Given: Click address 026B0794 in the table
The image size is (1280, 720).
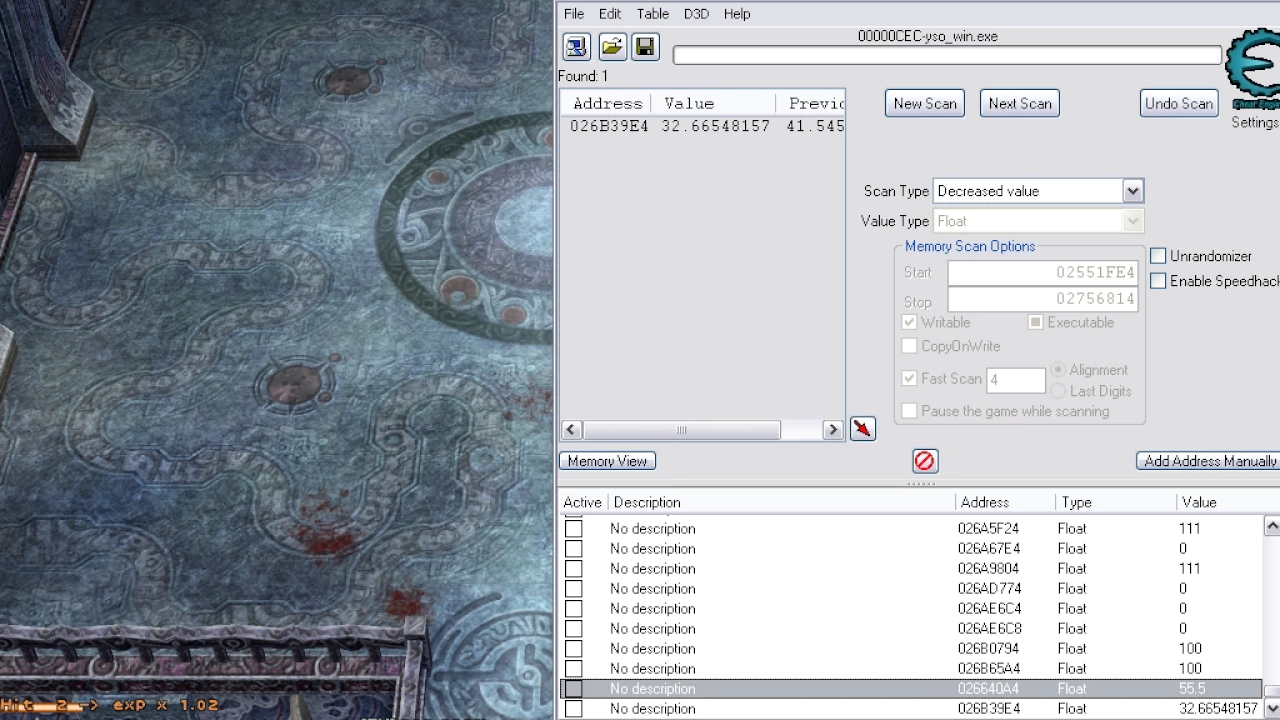Looking at the screenshot, I should tap(988, 648).
